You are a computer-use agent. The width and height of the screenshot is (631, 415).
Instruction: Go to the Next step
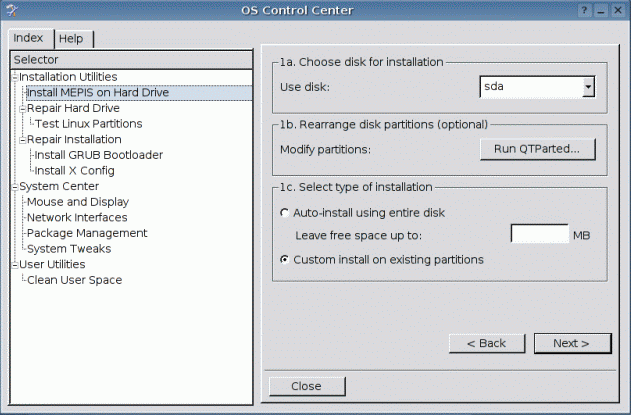572,343
